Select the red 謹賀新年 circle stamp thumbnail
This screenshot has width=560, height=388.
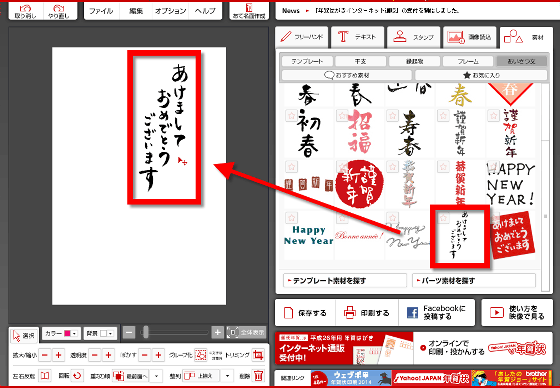(359, 184)
